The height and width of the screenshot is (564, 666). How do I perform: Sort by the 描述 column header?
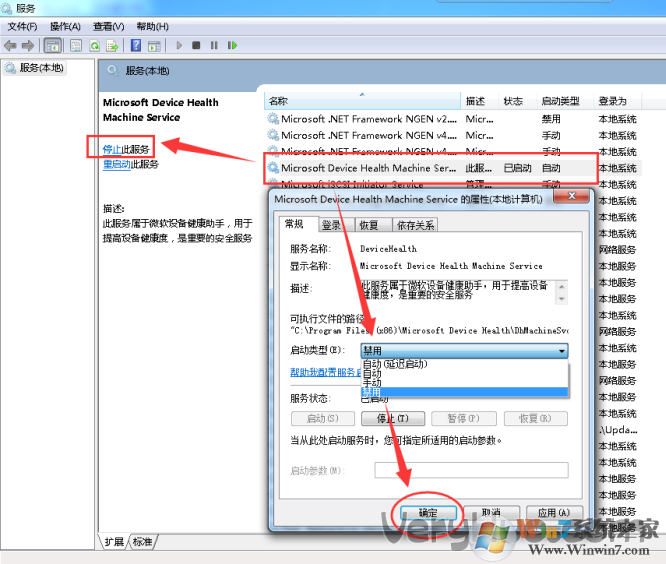480,101
